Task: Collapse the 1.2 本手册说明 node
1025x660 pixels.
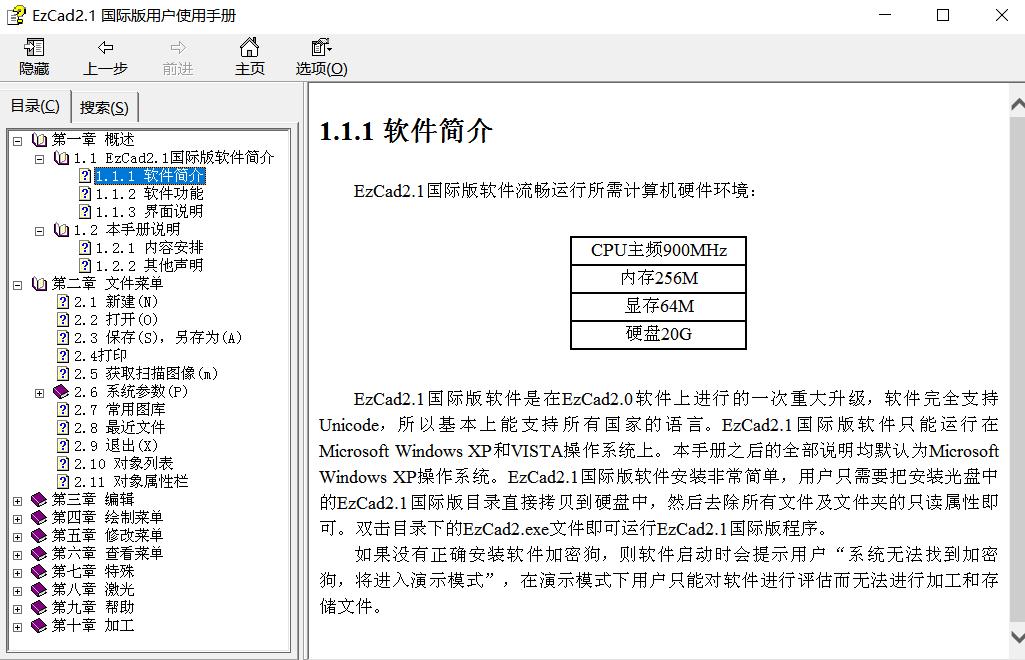Action: pyautogui.click(x=40, y=231)
